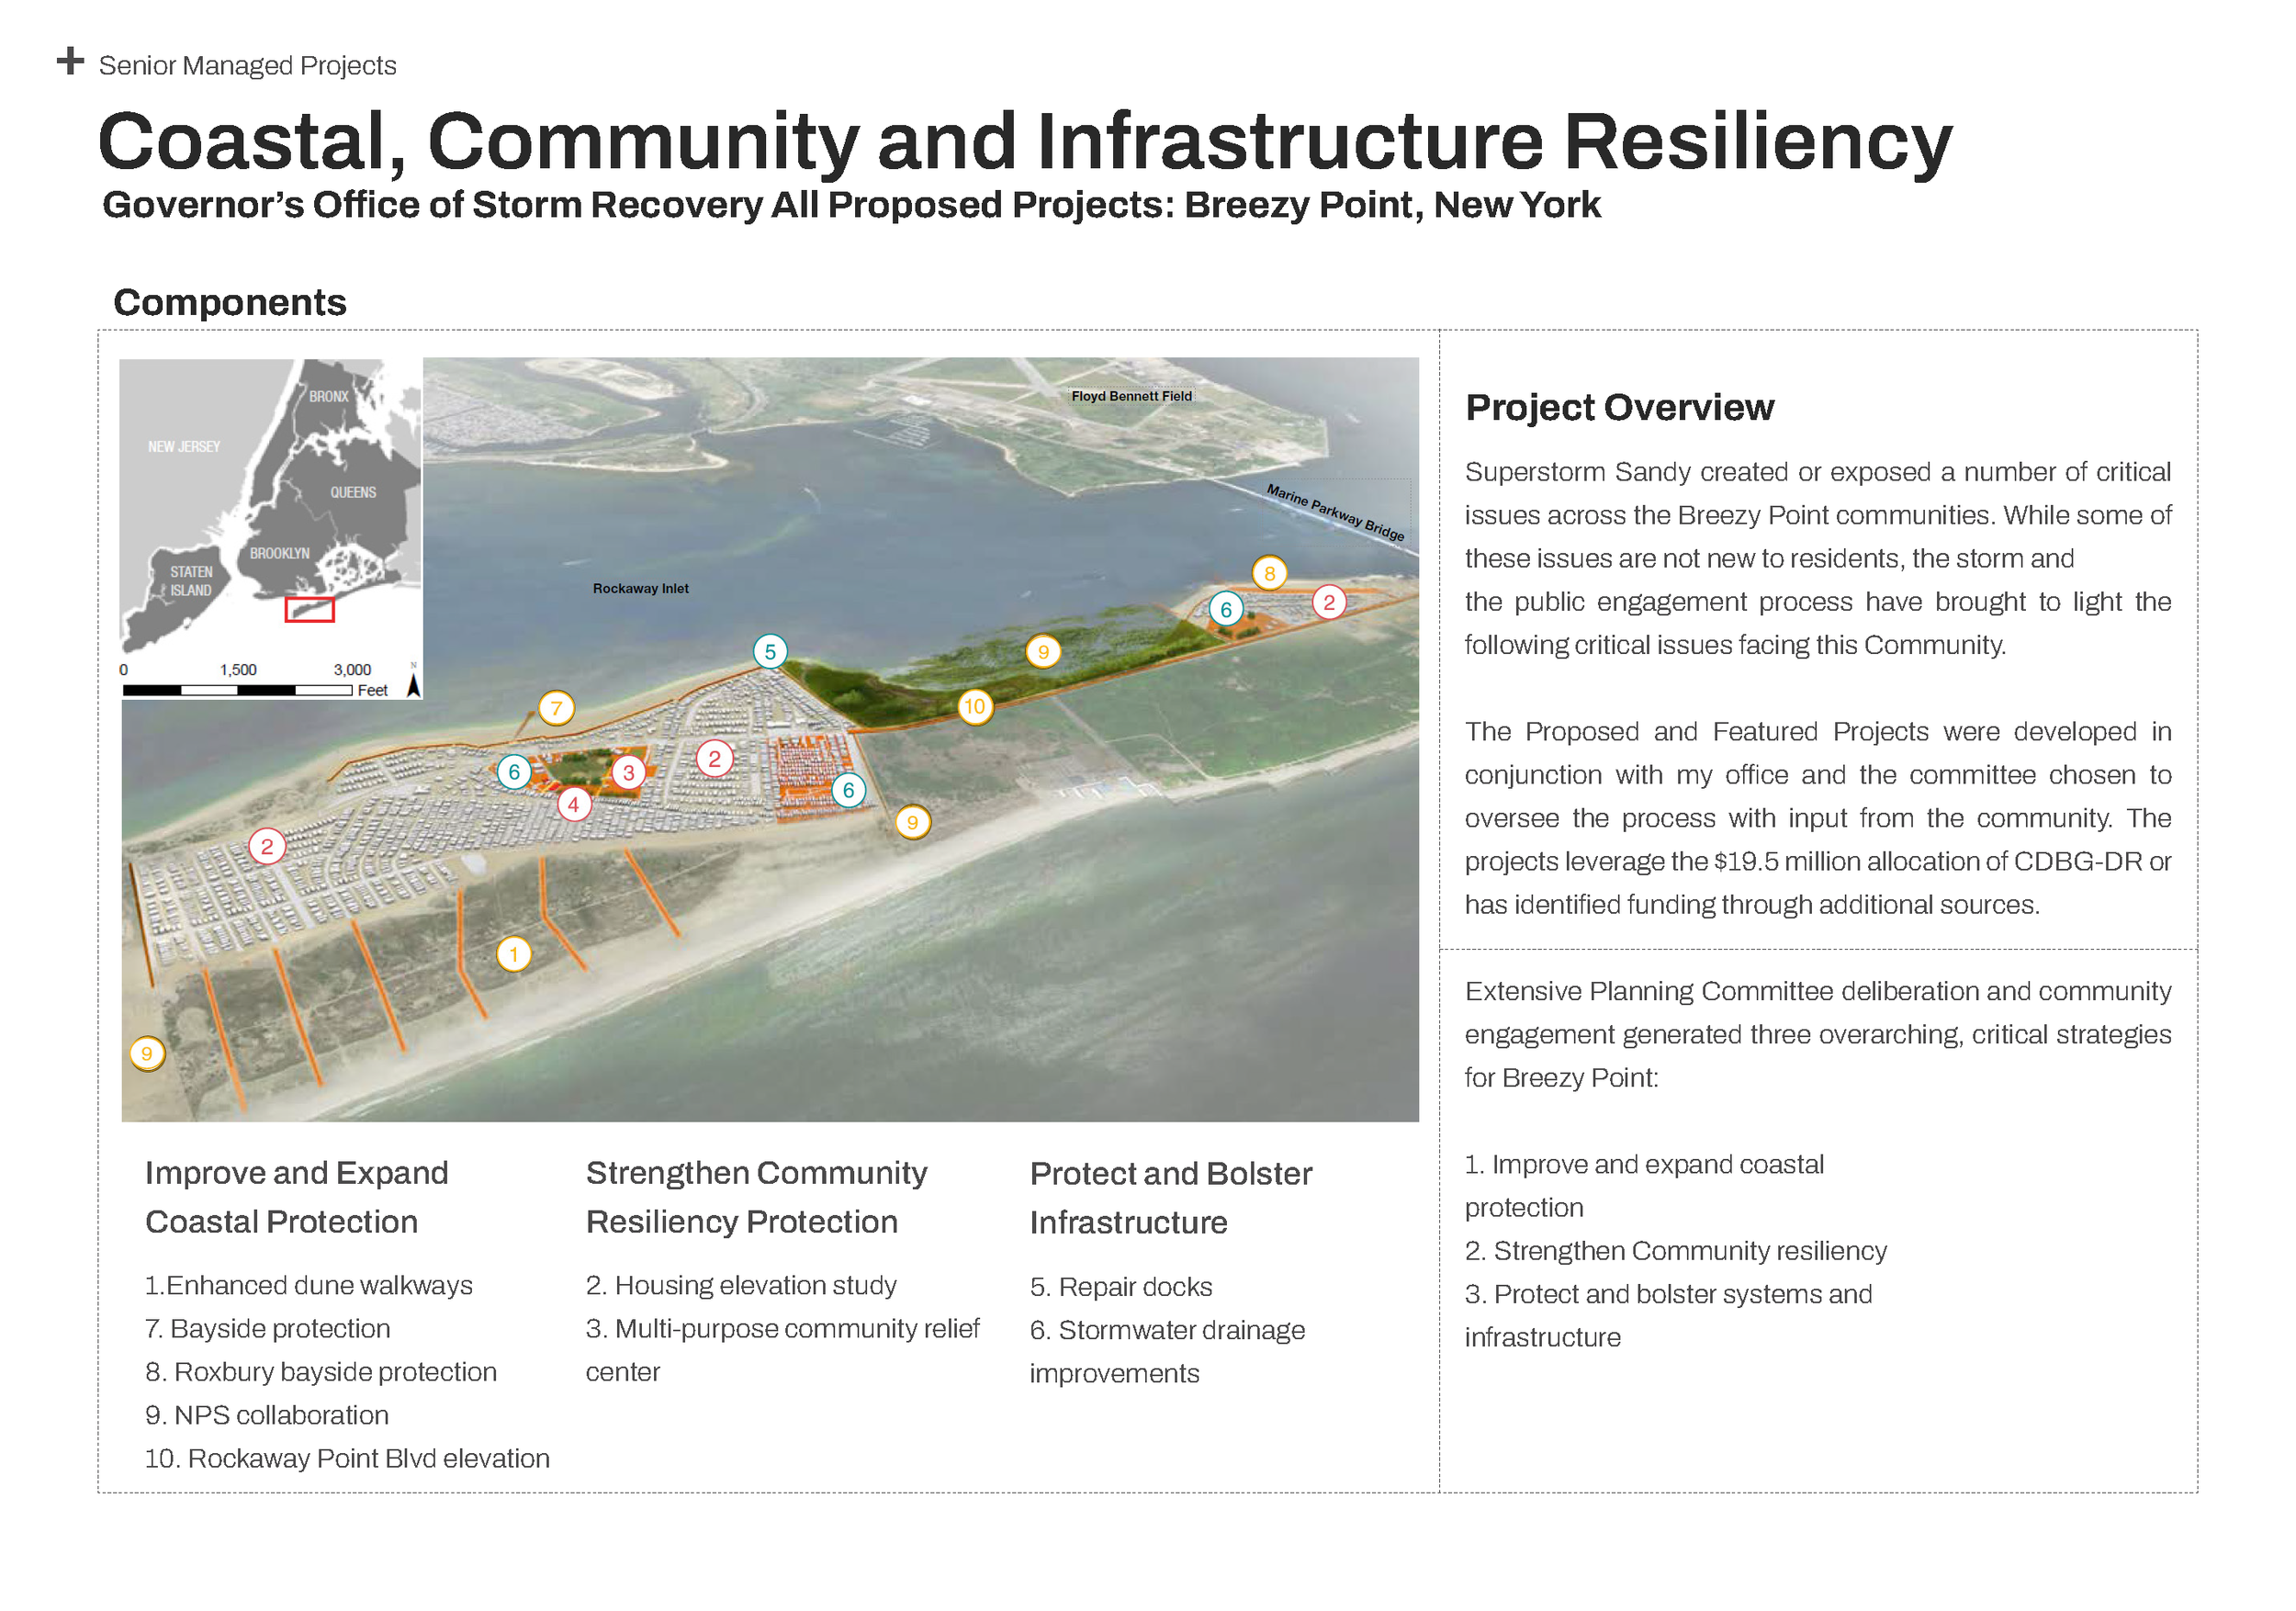Click red marker 3 on the map

[x=628, y=772]
